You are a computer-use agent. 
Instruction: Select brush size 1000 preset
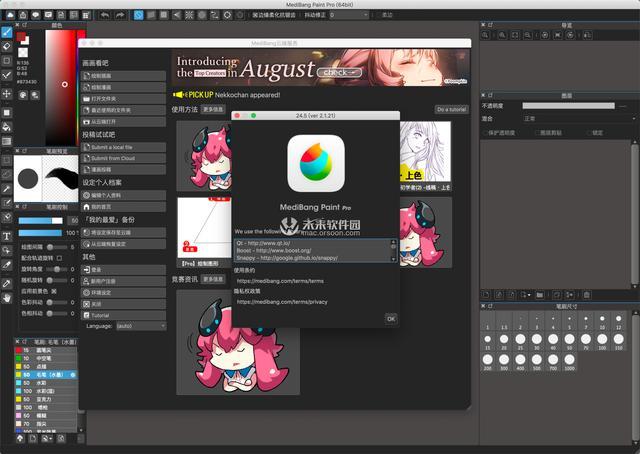coord(569,362)
